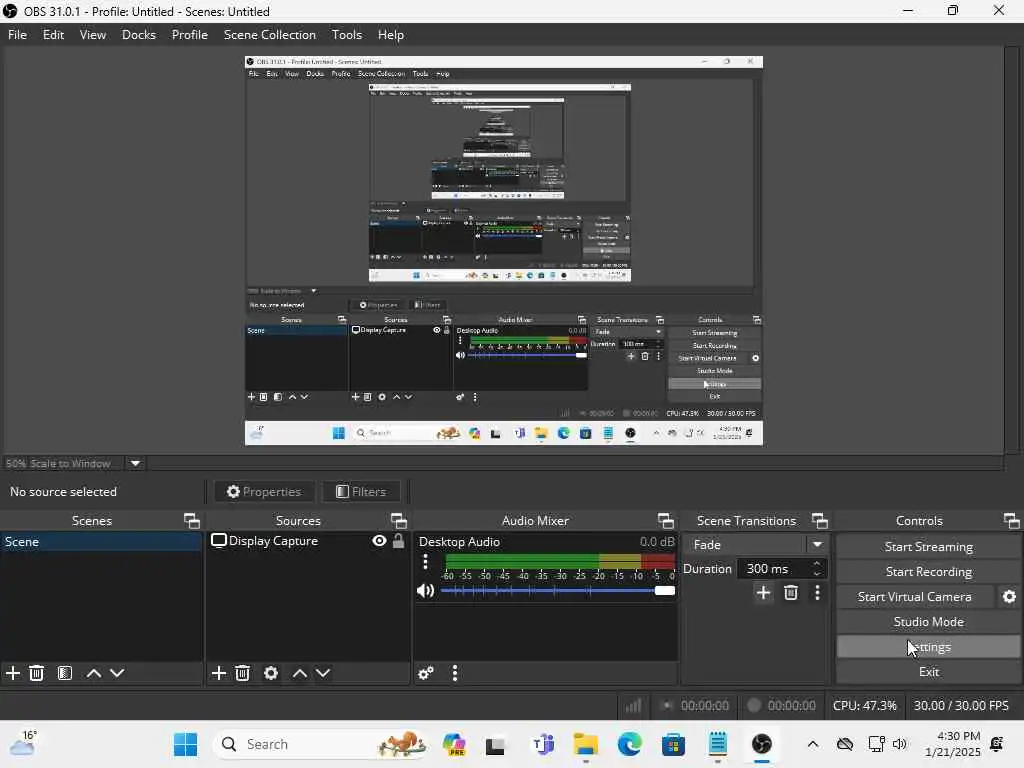Remove selected scene with trash icon
The image size is (1024, 768).
pos(37,673)
